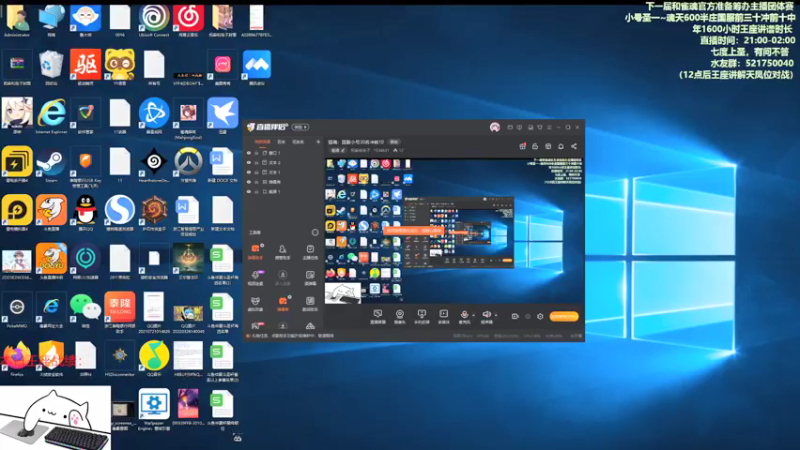The width and height of the screenshot is (800, 450).
Task: Toggle visibility of the 文本 2 source
Action: (x=249, y=163)
